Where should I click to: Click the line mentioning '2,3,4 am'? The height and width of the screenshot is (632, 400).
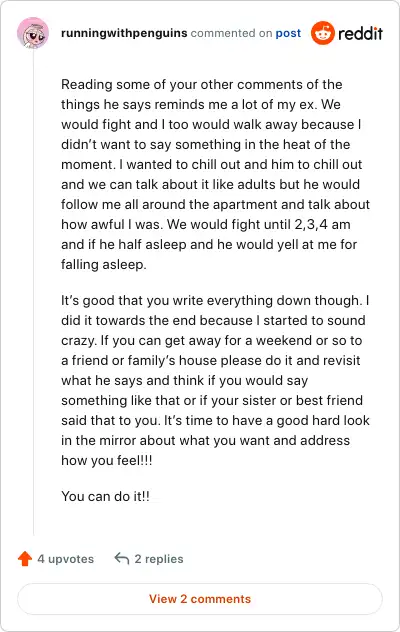pos(206,224)
